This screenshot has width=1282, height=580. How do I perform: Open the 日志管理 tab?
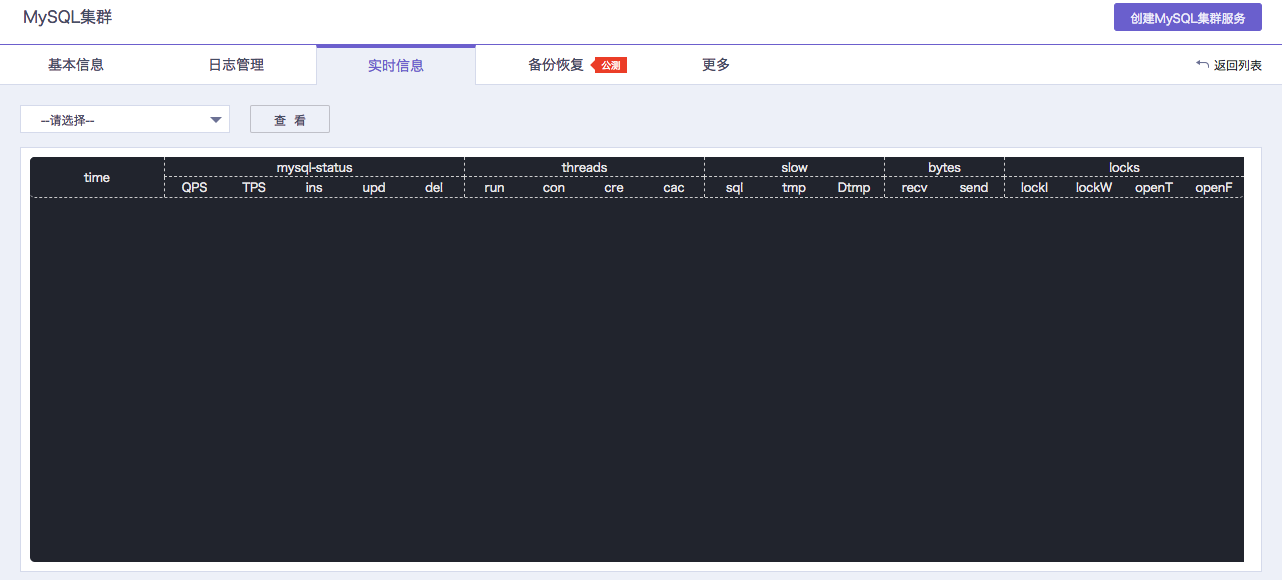pos(236,65)
